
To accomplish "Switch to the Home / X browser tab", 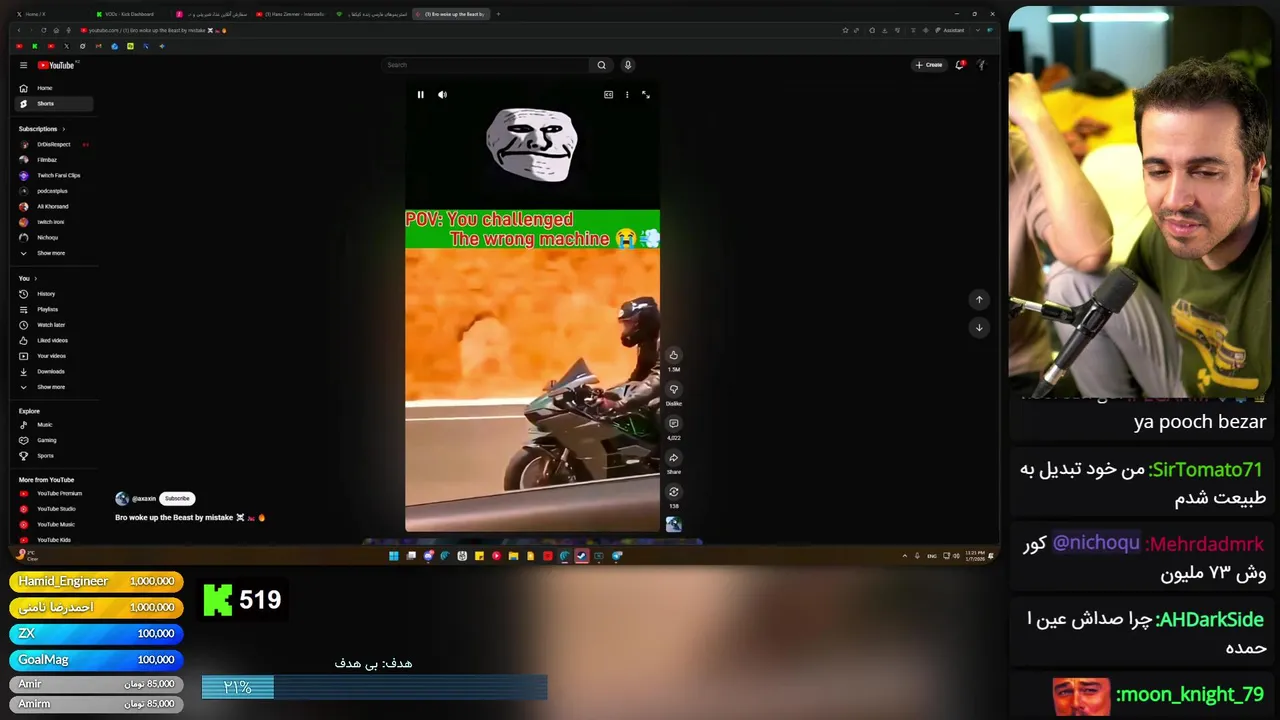I will coord(50,14).
